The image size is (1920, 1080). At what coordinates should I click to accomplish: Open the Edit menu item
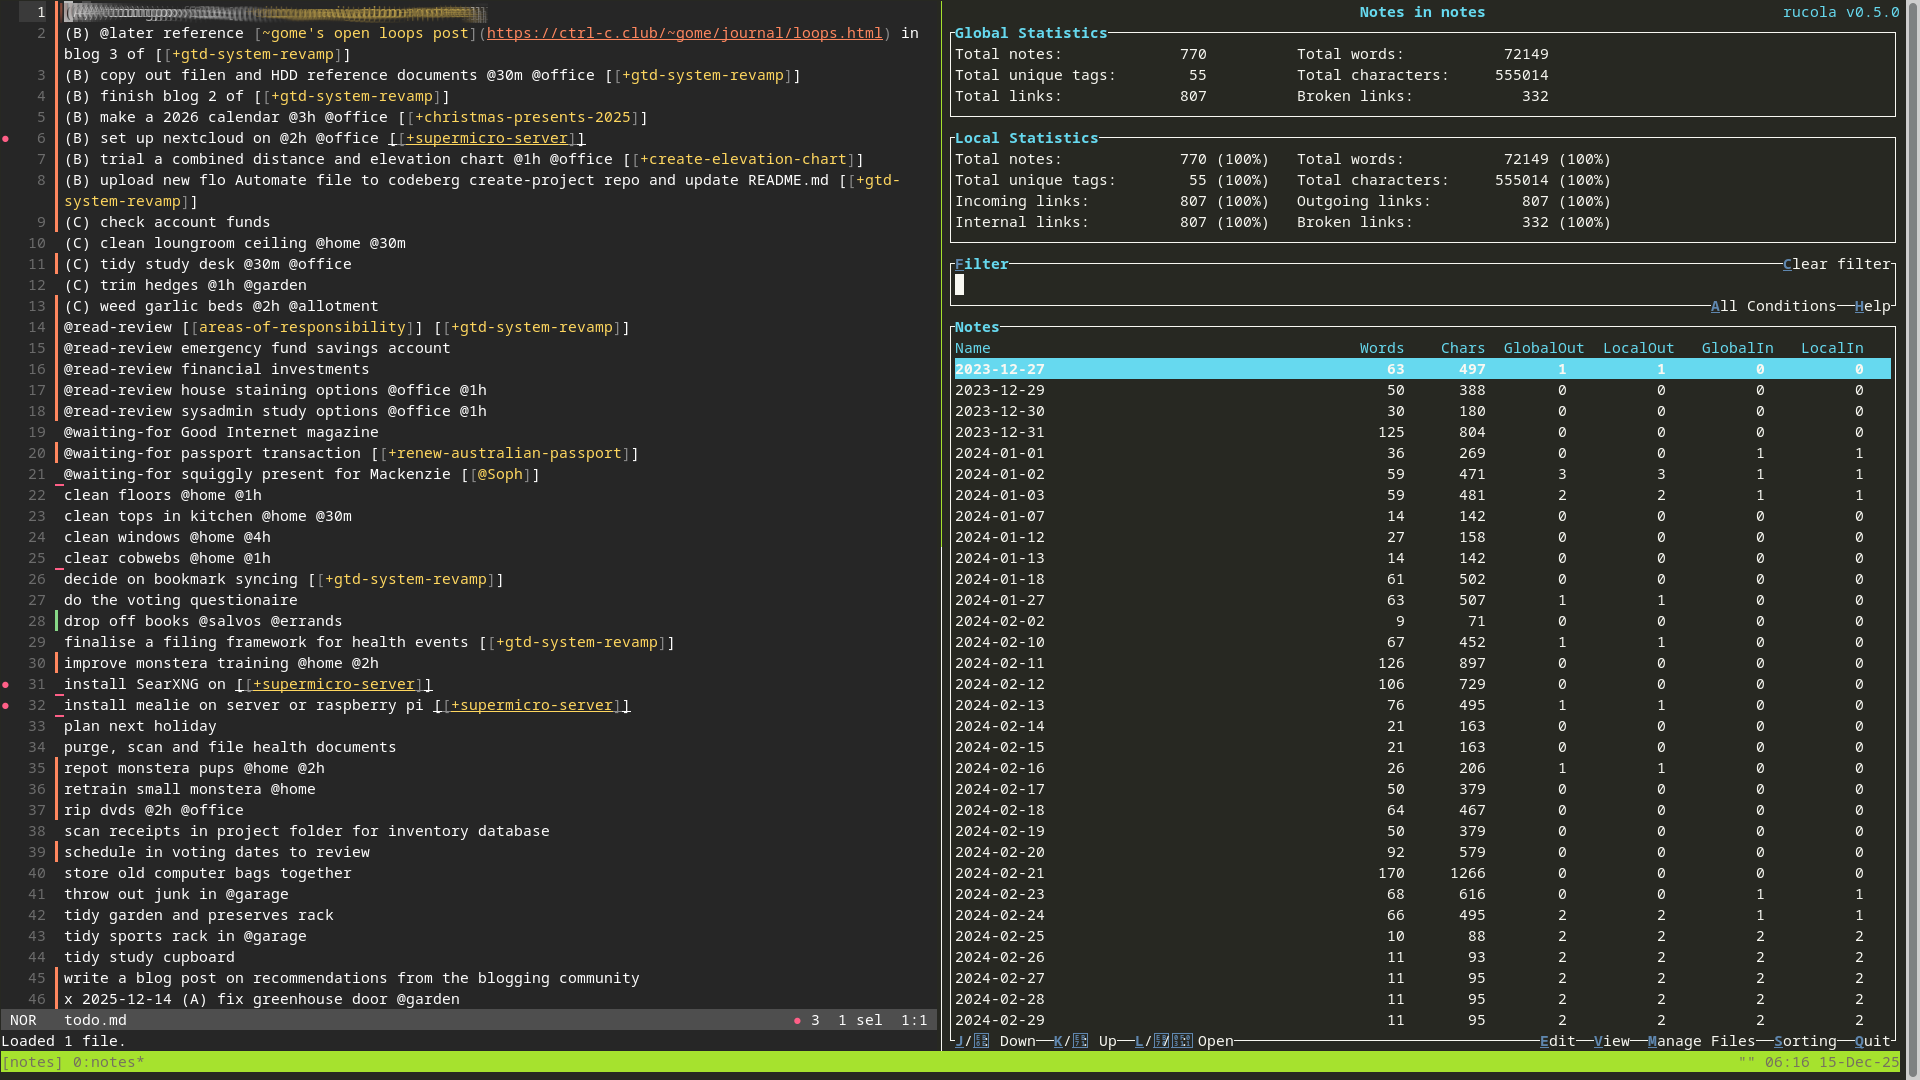pyautogui.click(x=1557, y=1042)
